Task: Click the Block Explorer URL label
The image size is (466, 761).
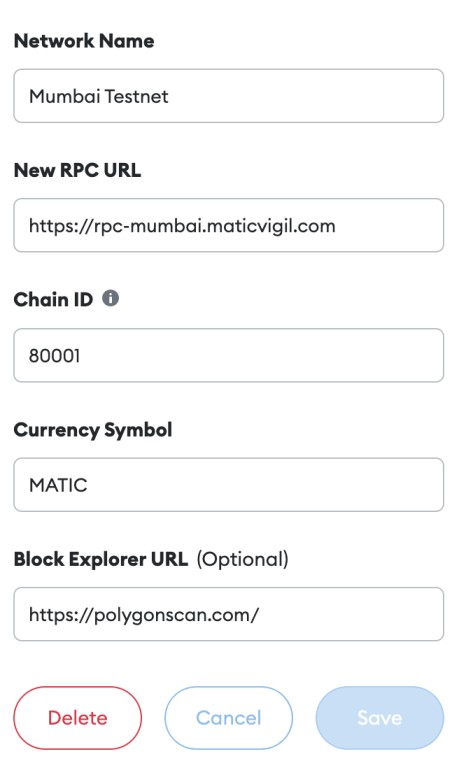Action: pyautogui.click(x=100, y=559)
